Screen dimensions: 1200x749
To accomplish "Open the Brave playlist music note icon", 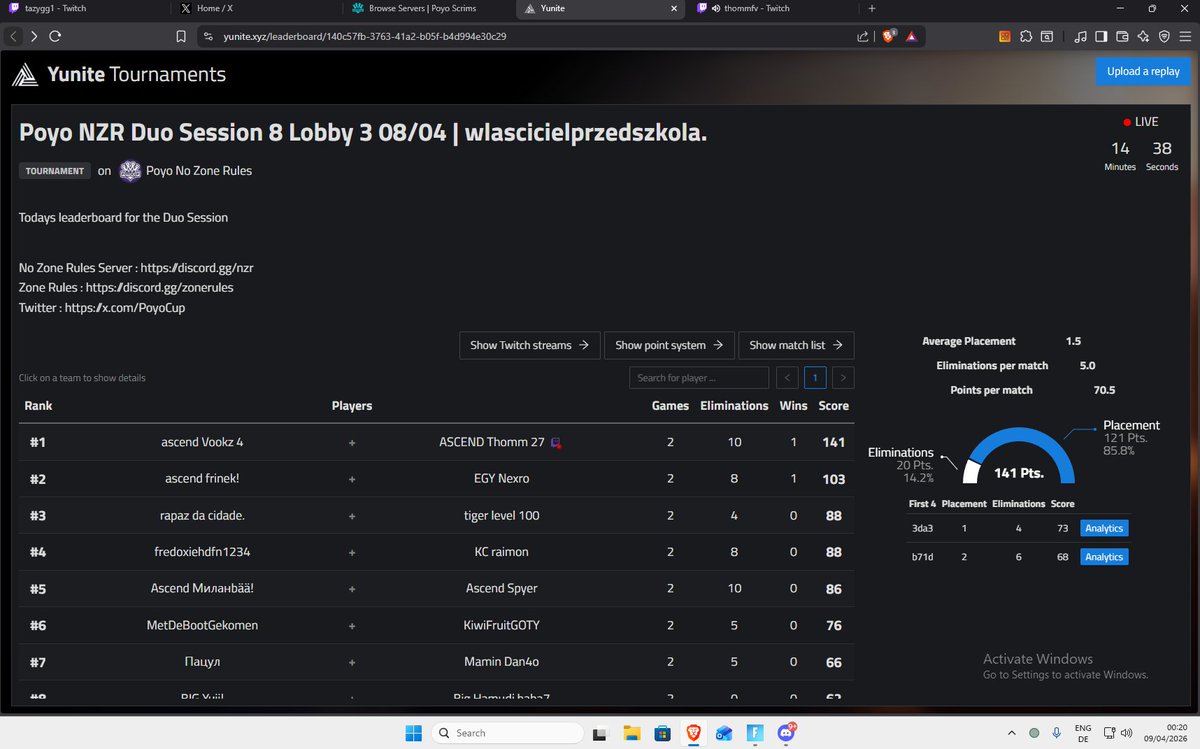I will pos(1080,36).
